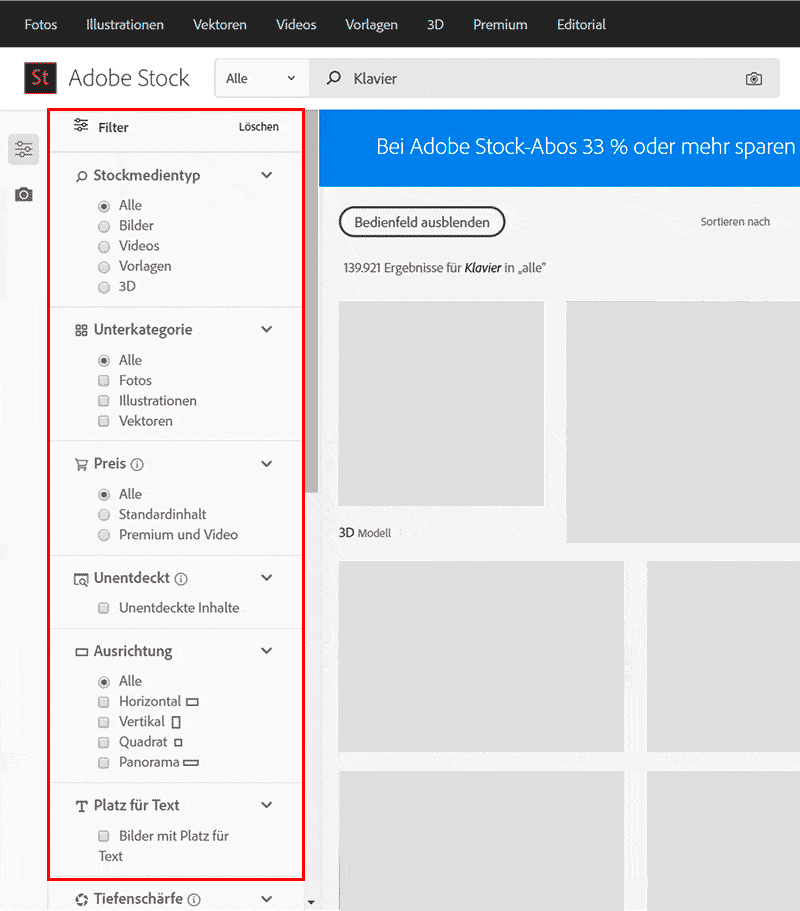Click the filter panel scrollbar thumb
This screenshot has width=800, height=911.
tap(312, 301)
